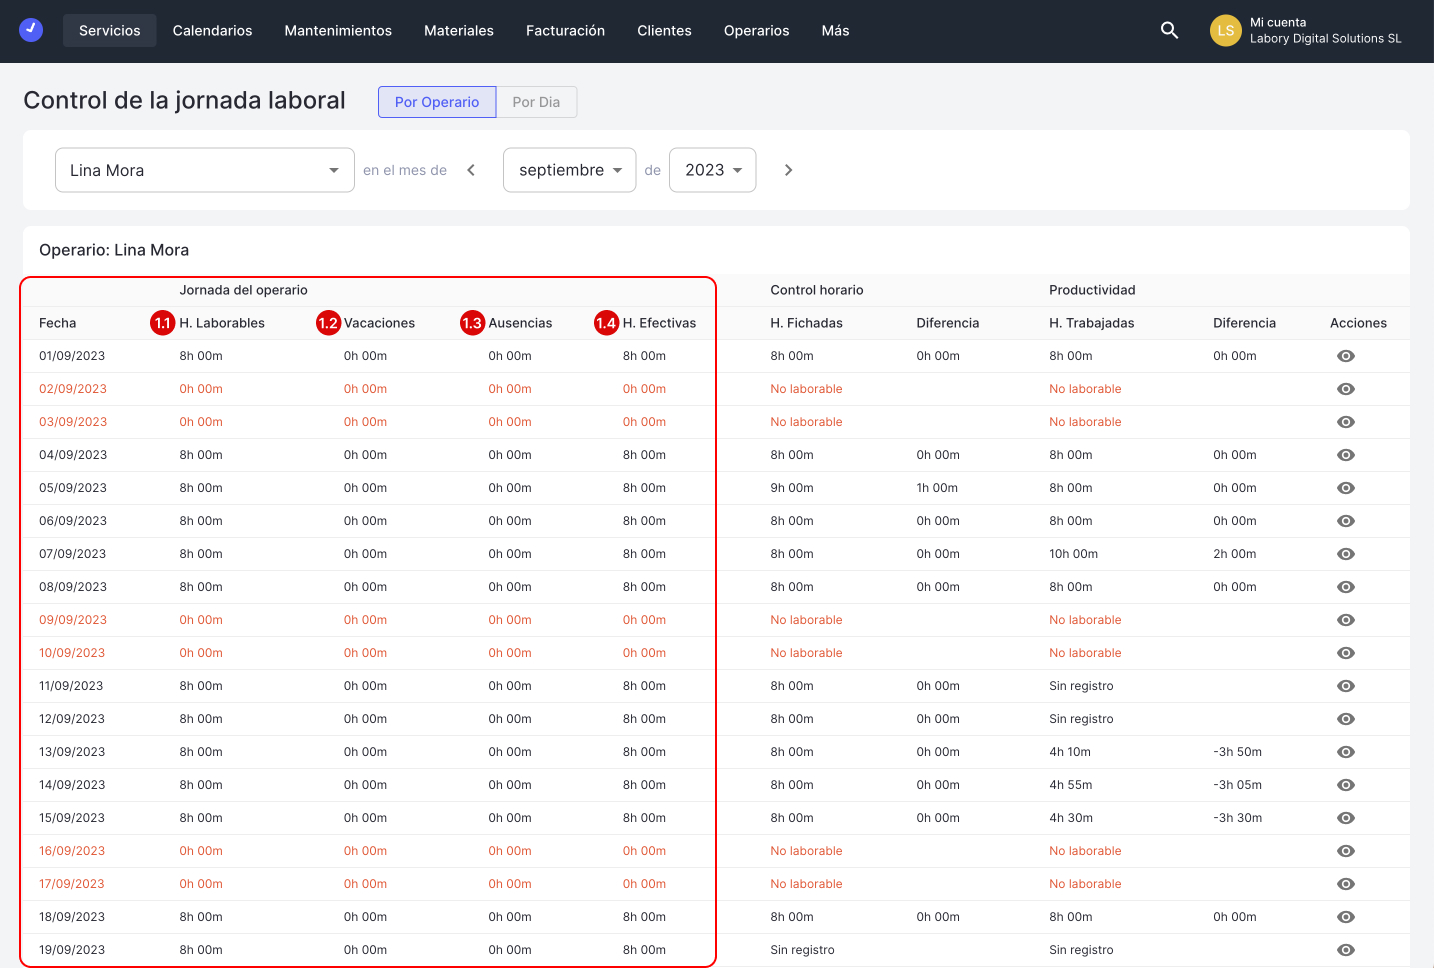Open the search magnifier icon
Screen dimensions: 1434x968
(1169, 30)
